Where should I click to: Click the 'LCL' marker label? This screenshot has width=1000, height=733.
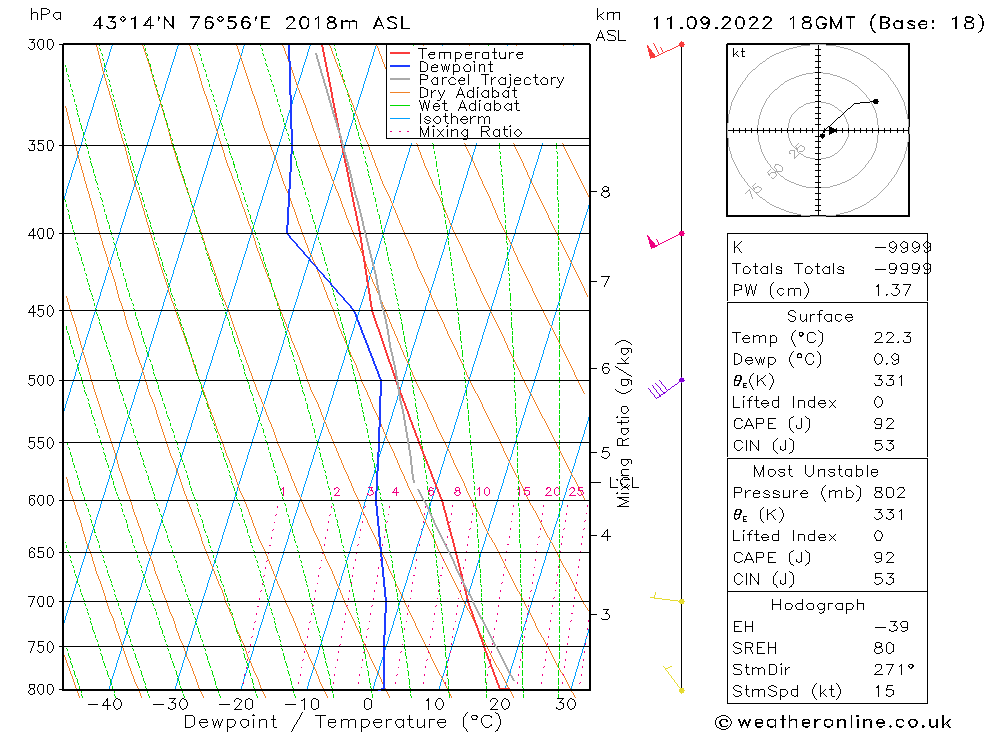tap(624, 483)
